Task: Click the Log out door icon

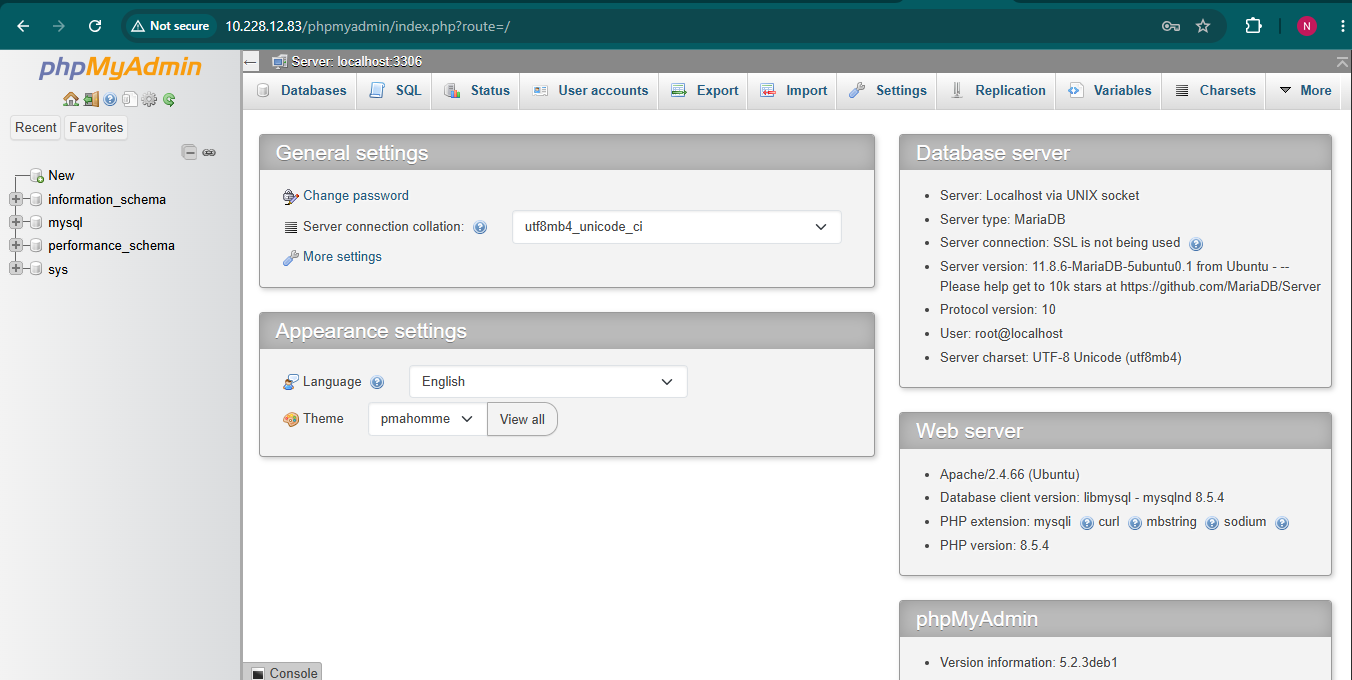Action: 91,99
